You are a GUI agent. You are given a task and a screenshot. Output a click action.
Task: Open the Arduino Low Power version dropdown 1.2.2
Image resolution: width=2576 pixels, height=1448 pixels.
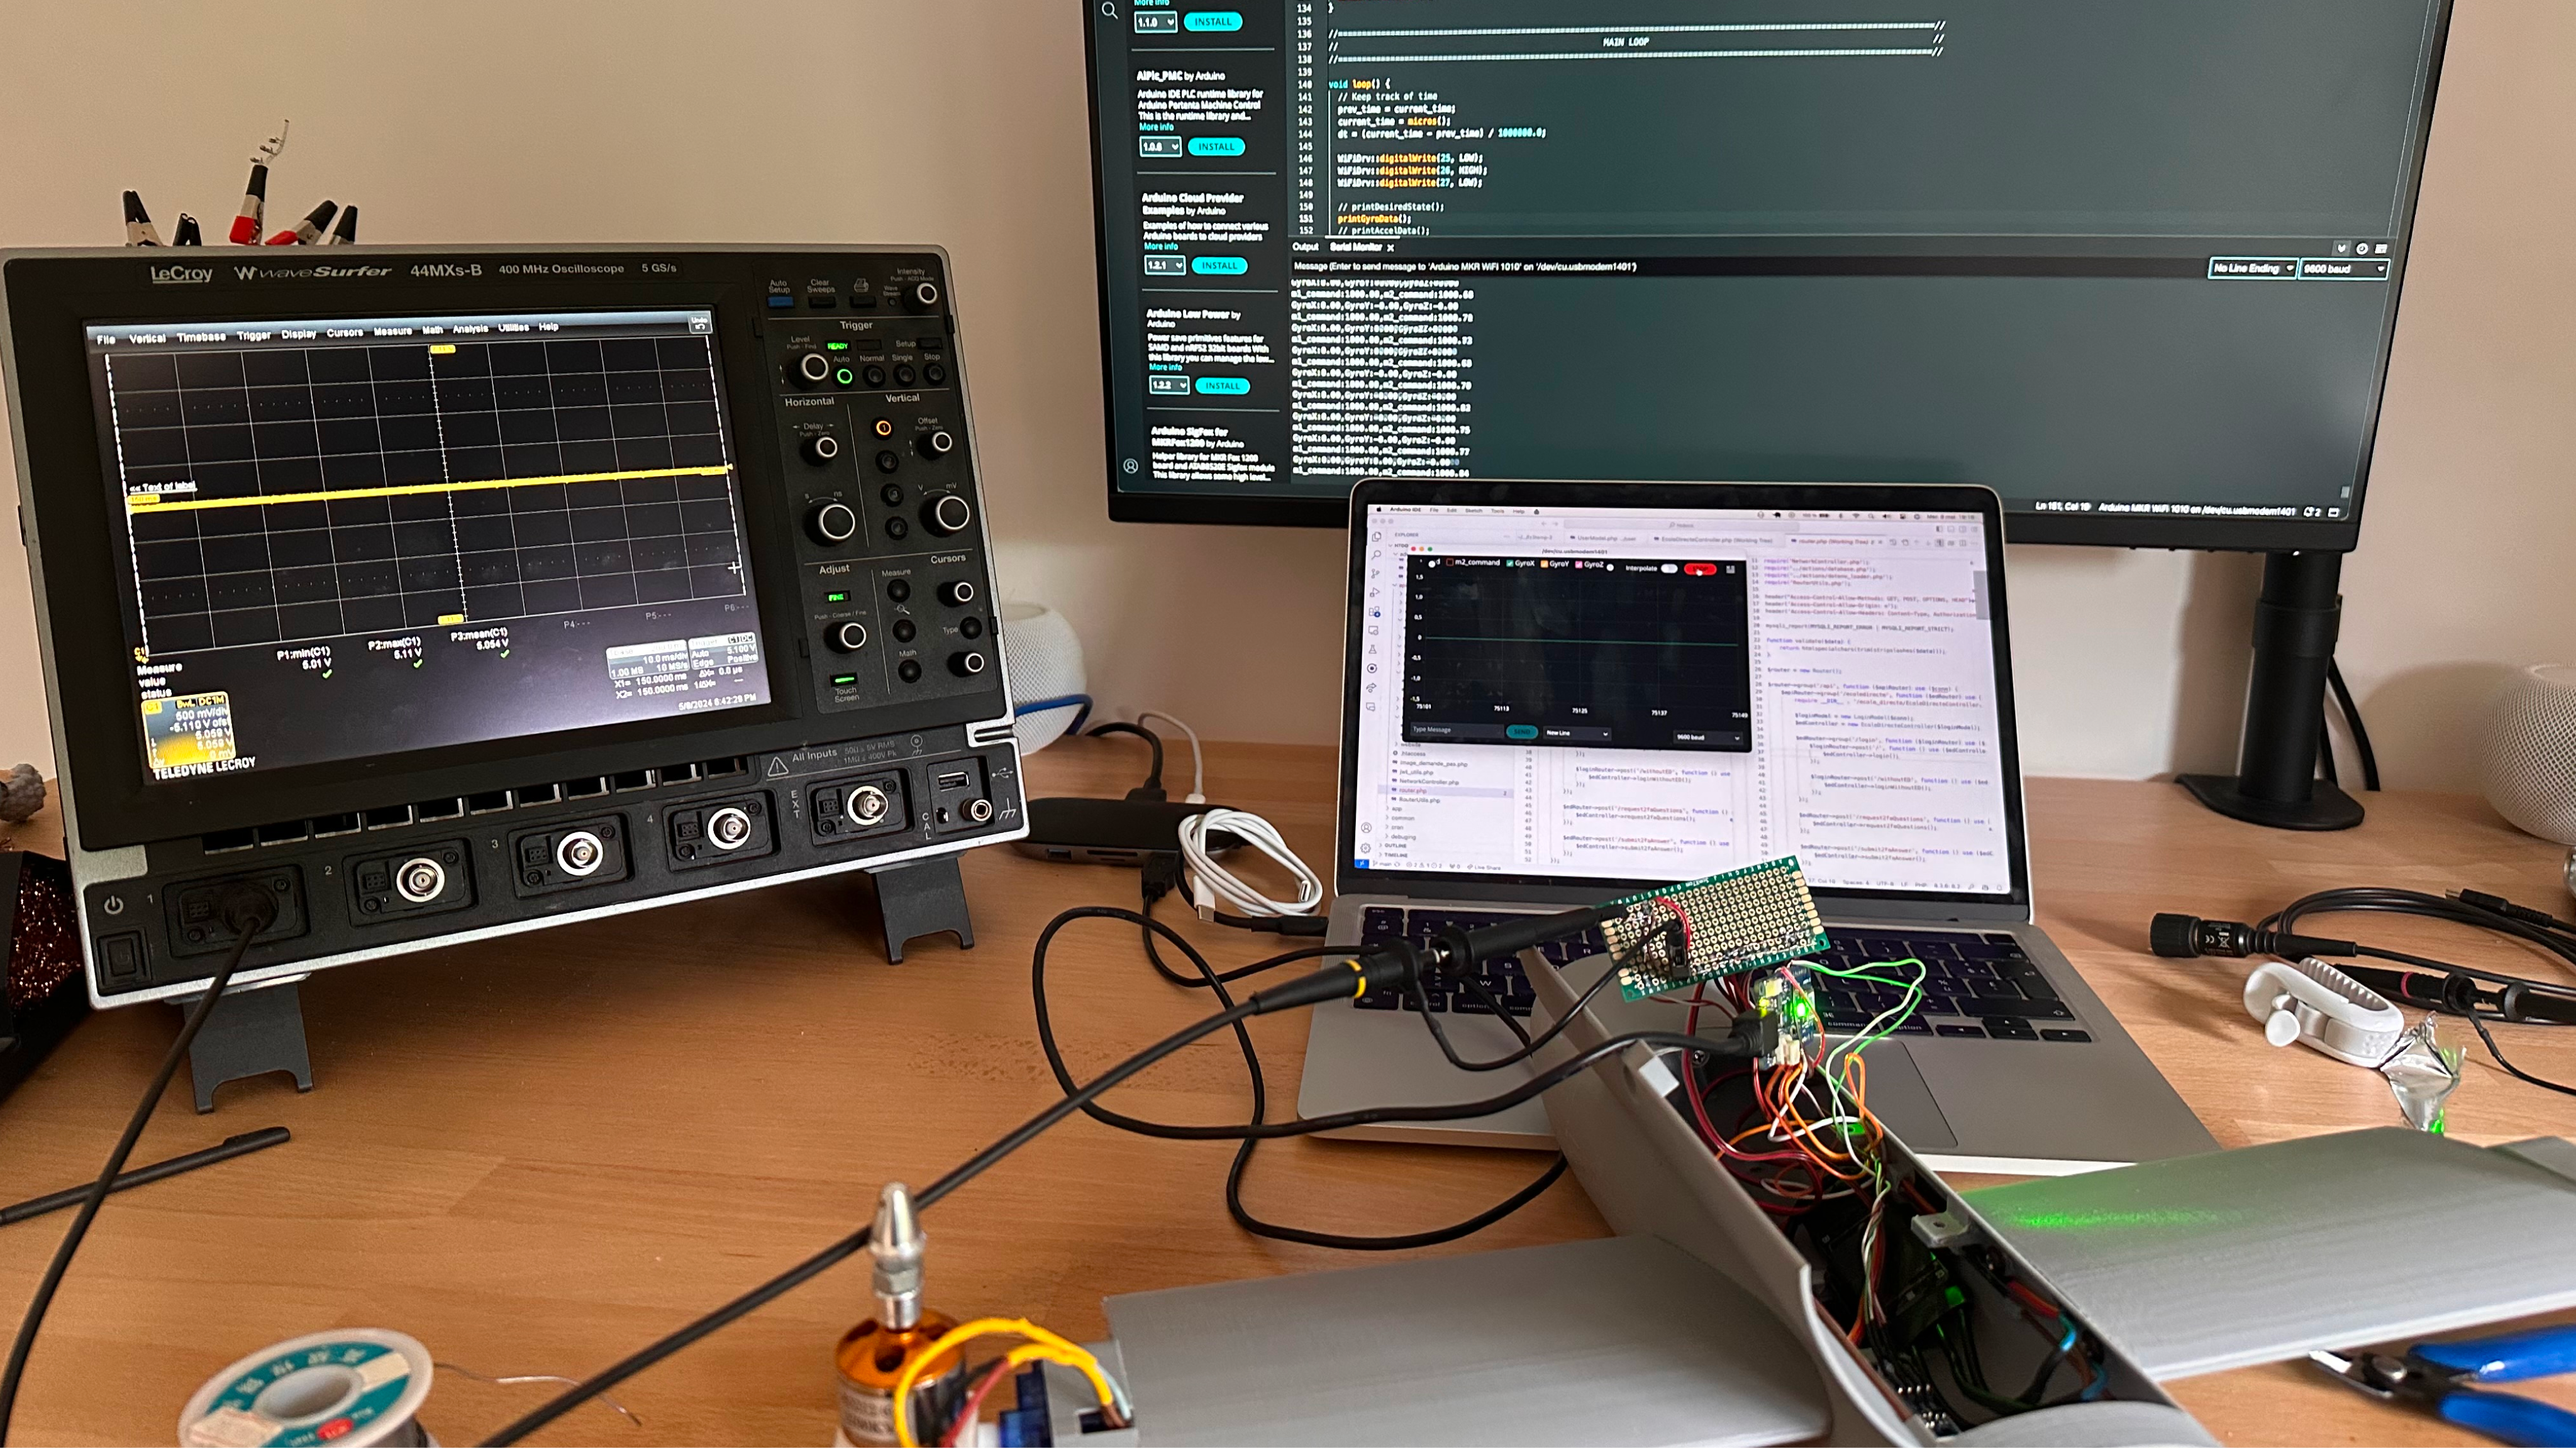coord(1169,386)
